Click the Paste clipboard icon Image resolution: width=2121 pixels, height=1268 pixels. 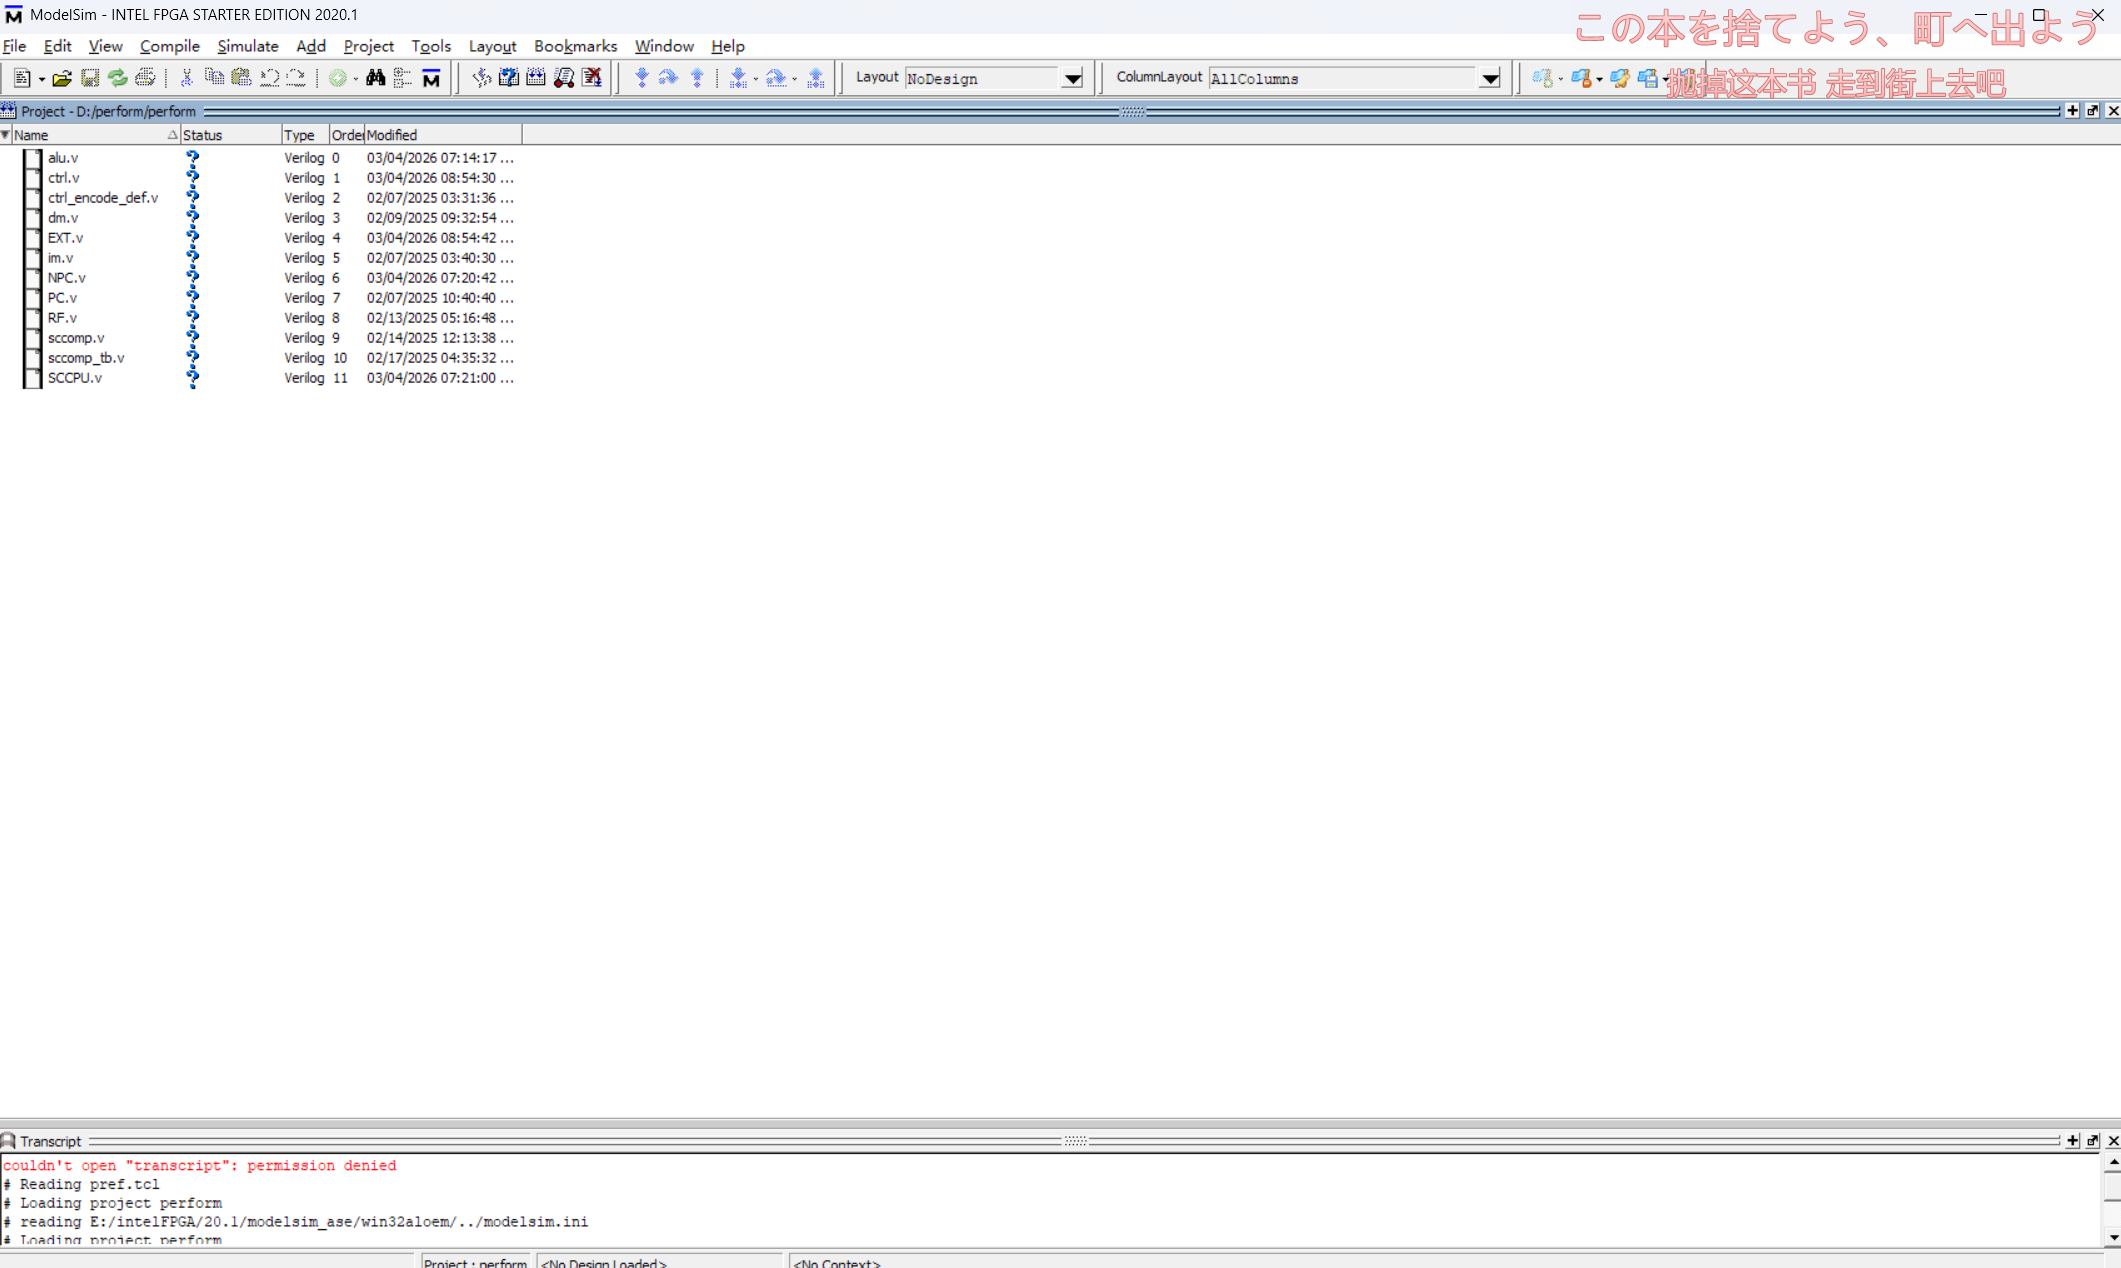(x=241, y=78)
